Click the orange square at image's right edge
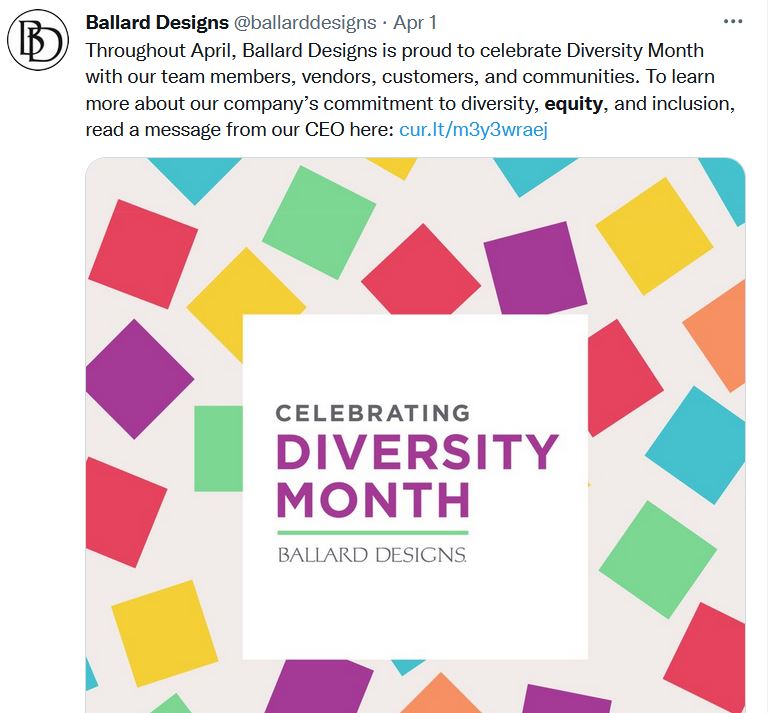Image resolution: width=772 pixels, height=713 pixels. [x=722, y=335]
